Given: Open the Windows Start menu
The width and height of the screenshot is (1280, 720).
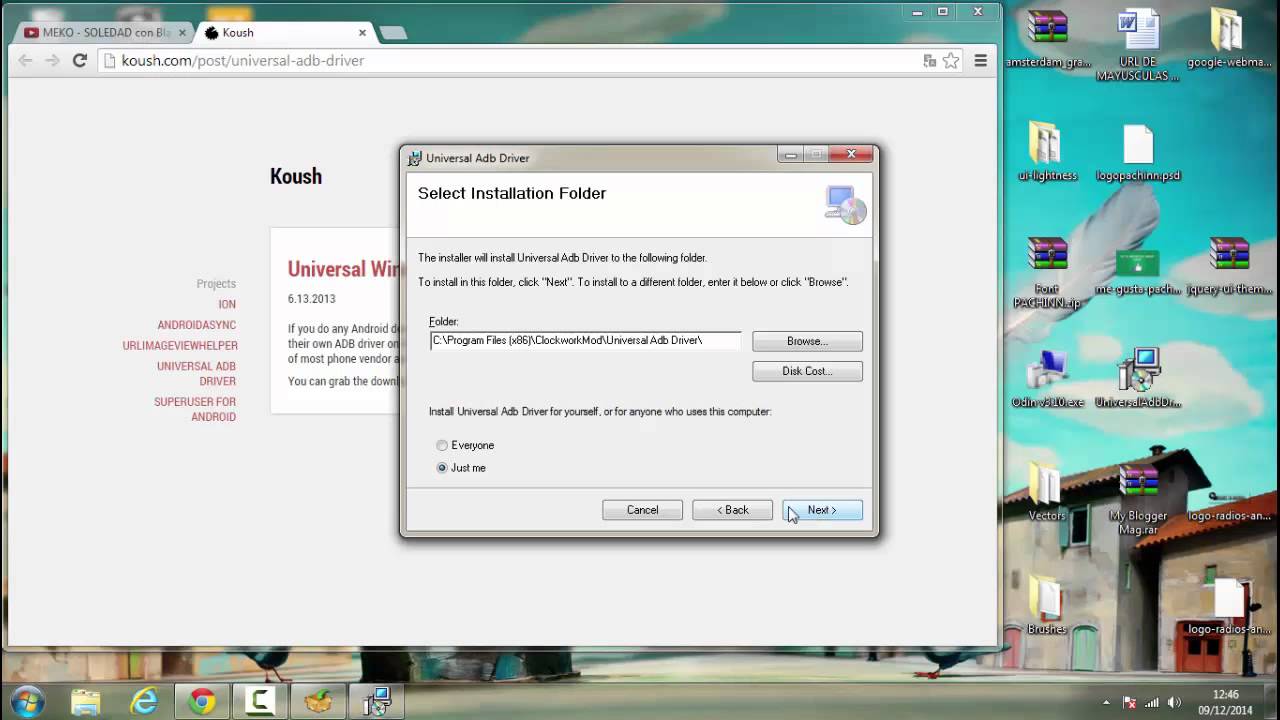Looking at the screenshot, I should click(27, 701).
